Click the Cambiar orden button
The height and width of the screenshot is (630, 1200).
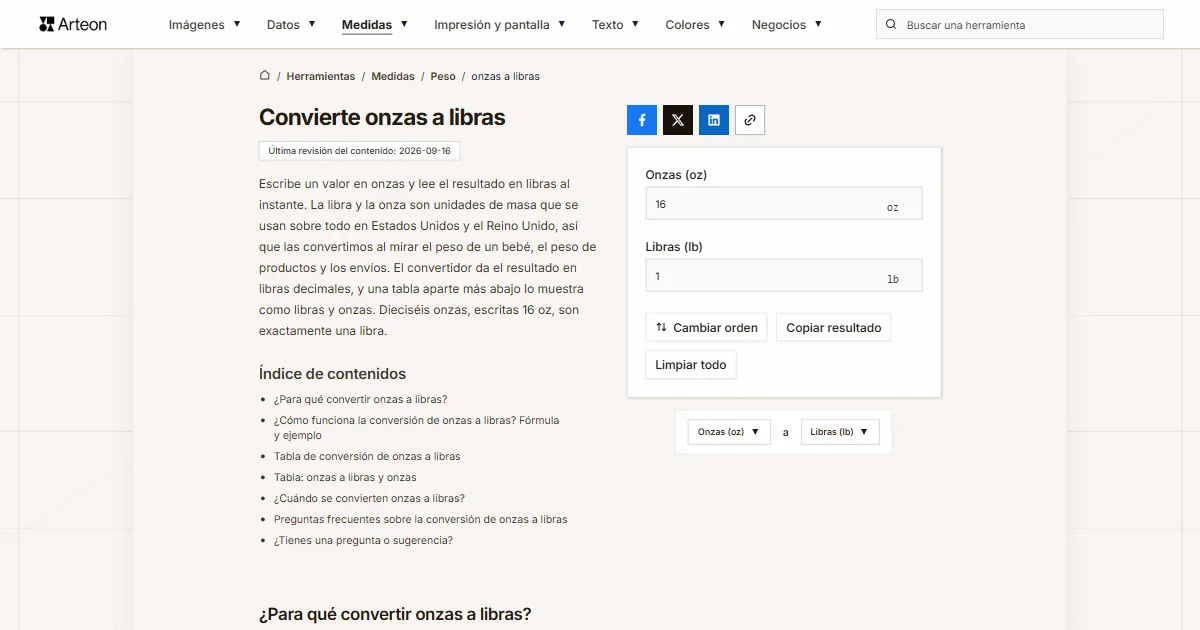point(707,328)
